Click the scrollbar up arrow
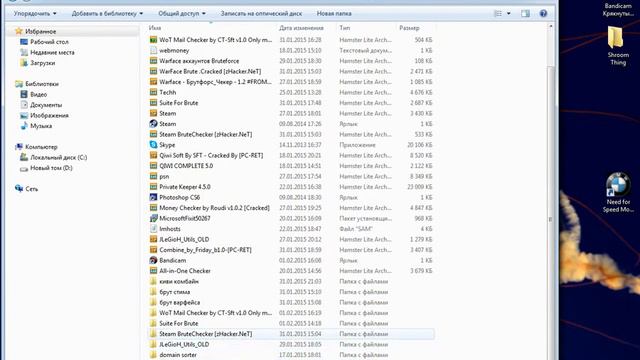Screen dimensions: 640x360 point(551,26)
